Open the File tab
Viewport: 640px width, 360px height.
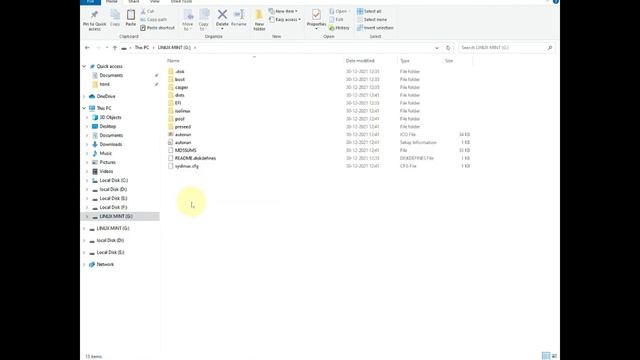tap(90, 2)
